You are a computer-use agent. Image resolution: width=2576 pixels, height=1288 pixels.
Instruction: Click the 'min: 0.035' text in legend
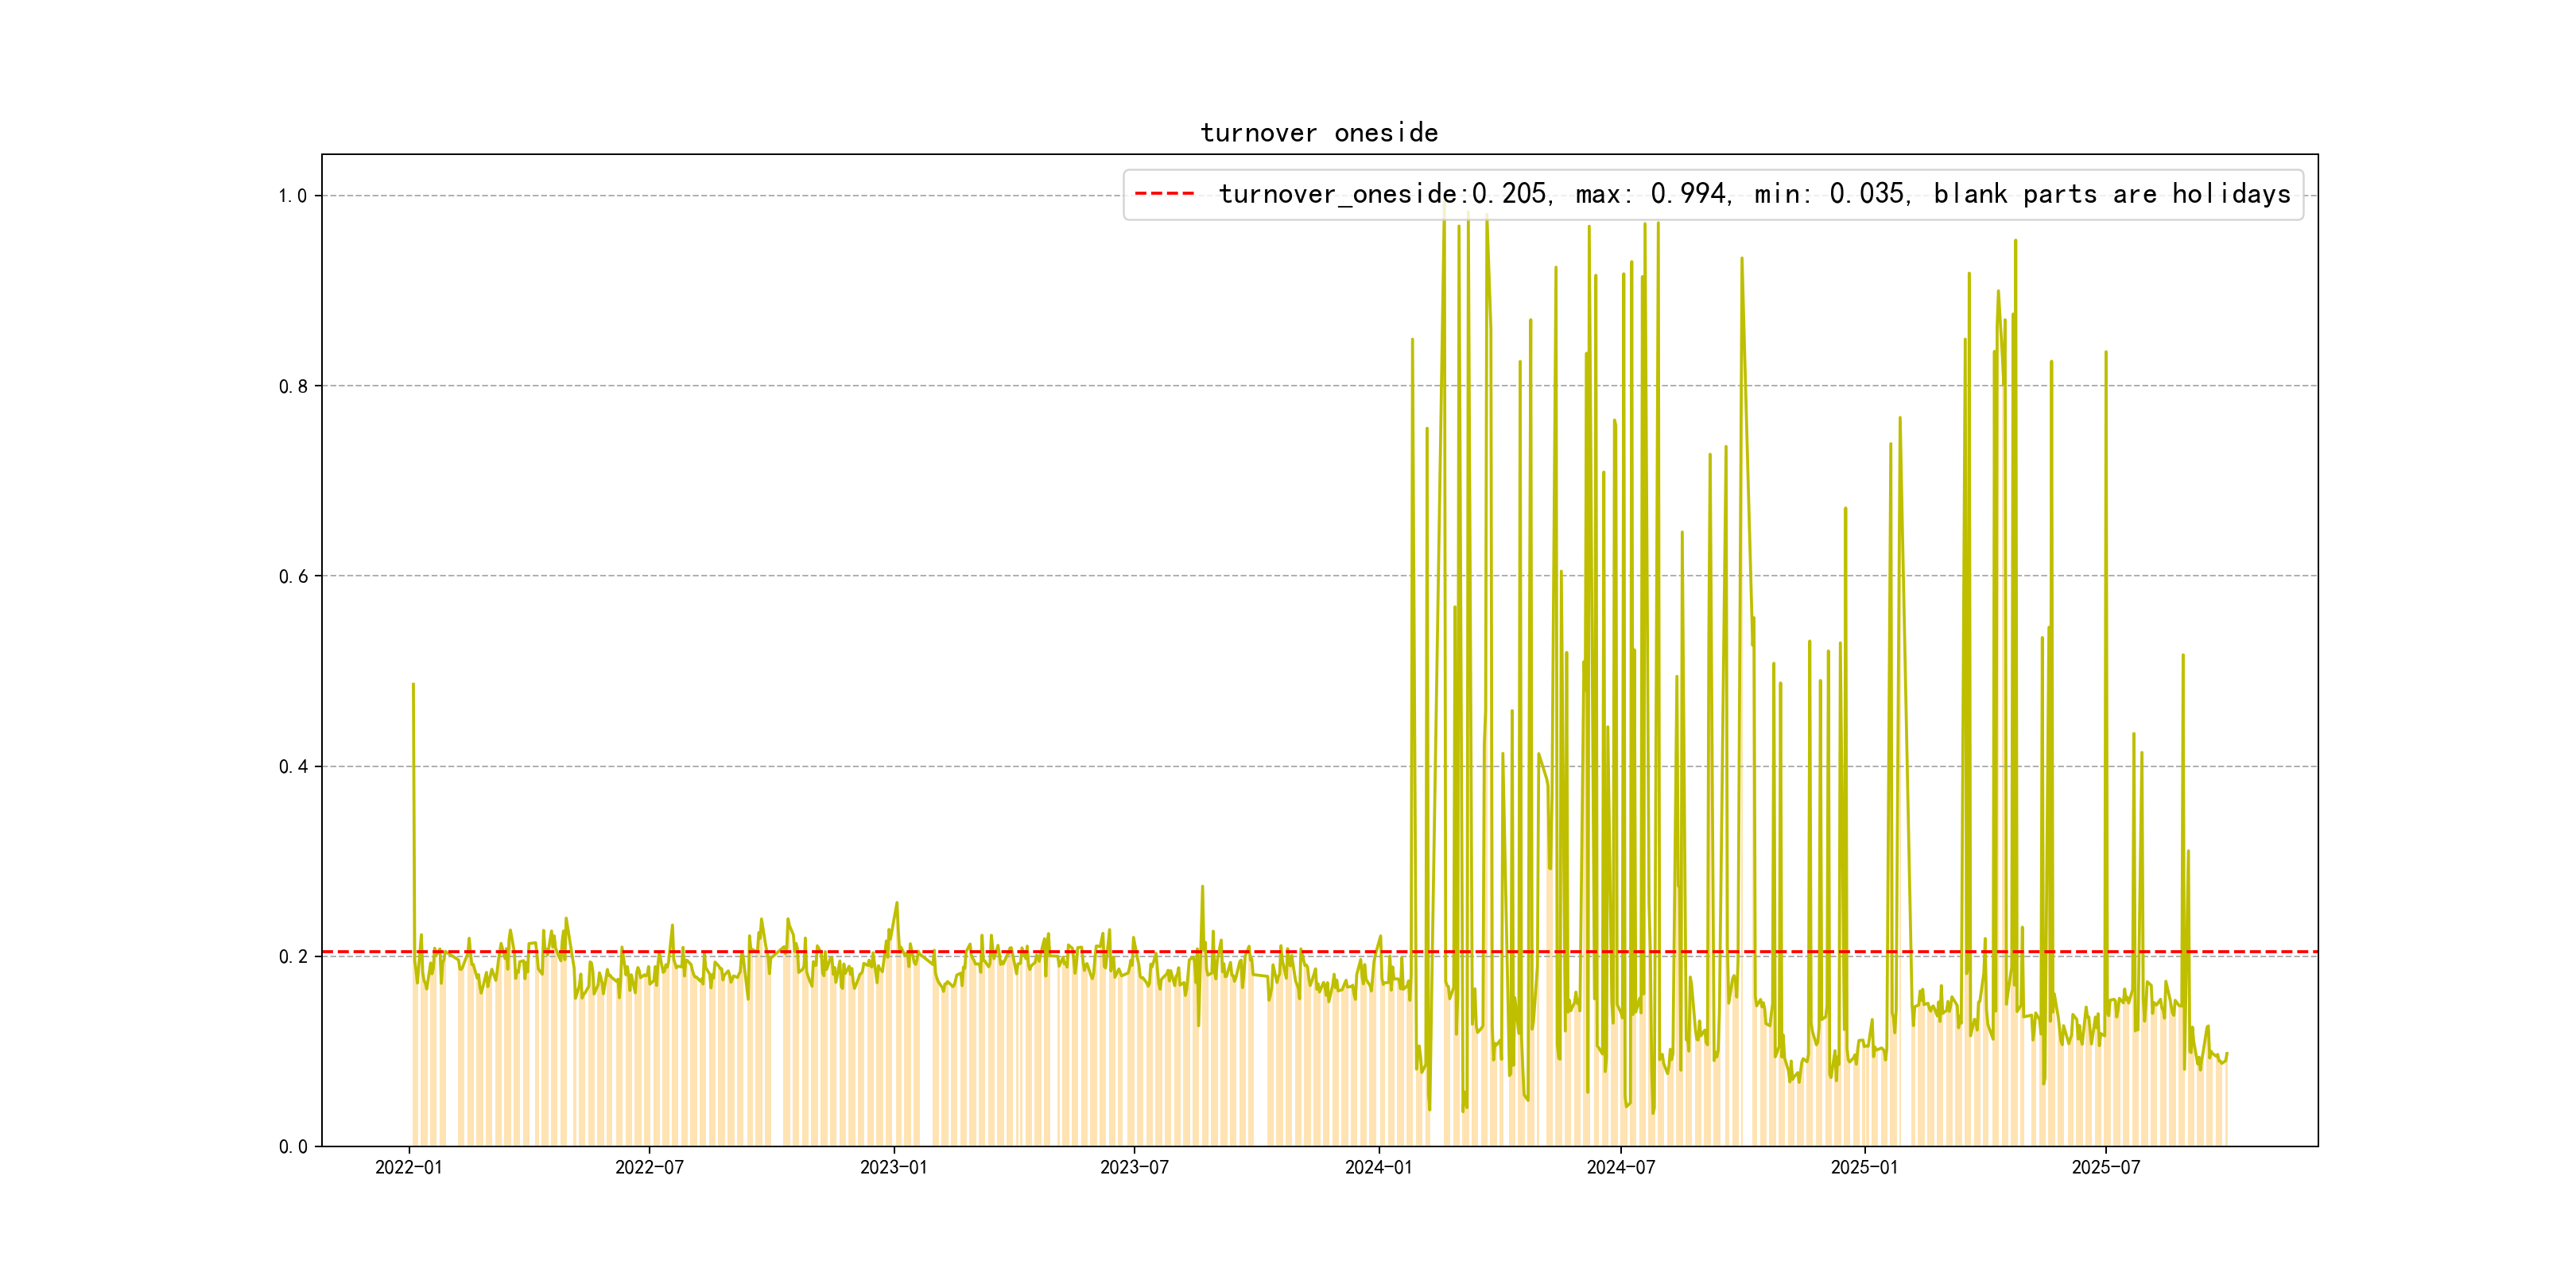tap(1831, 194)
